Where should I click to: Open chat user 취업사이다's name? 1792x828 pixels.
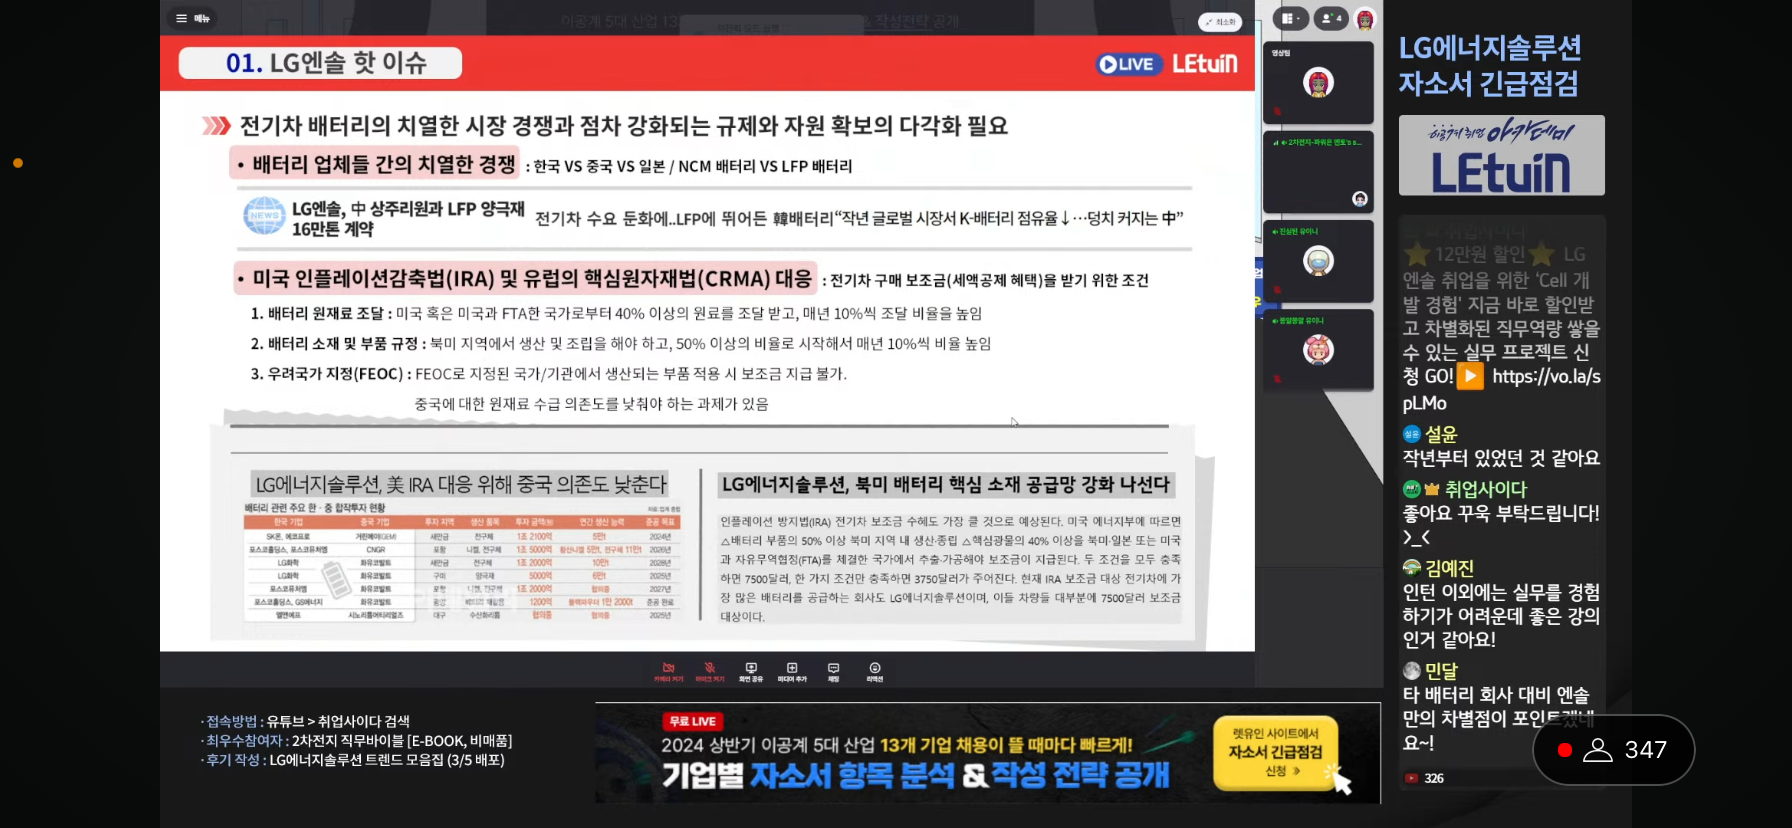coord(1486,489)
